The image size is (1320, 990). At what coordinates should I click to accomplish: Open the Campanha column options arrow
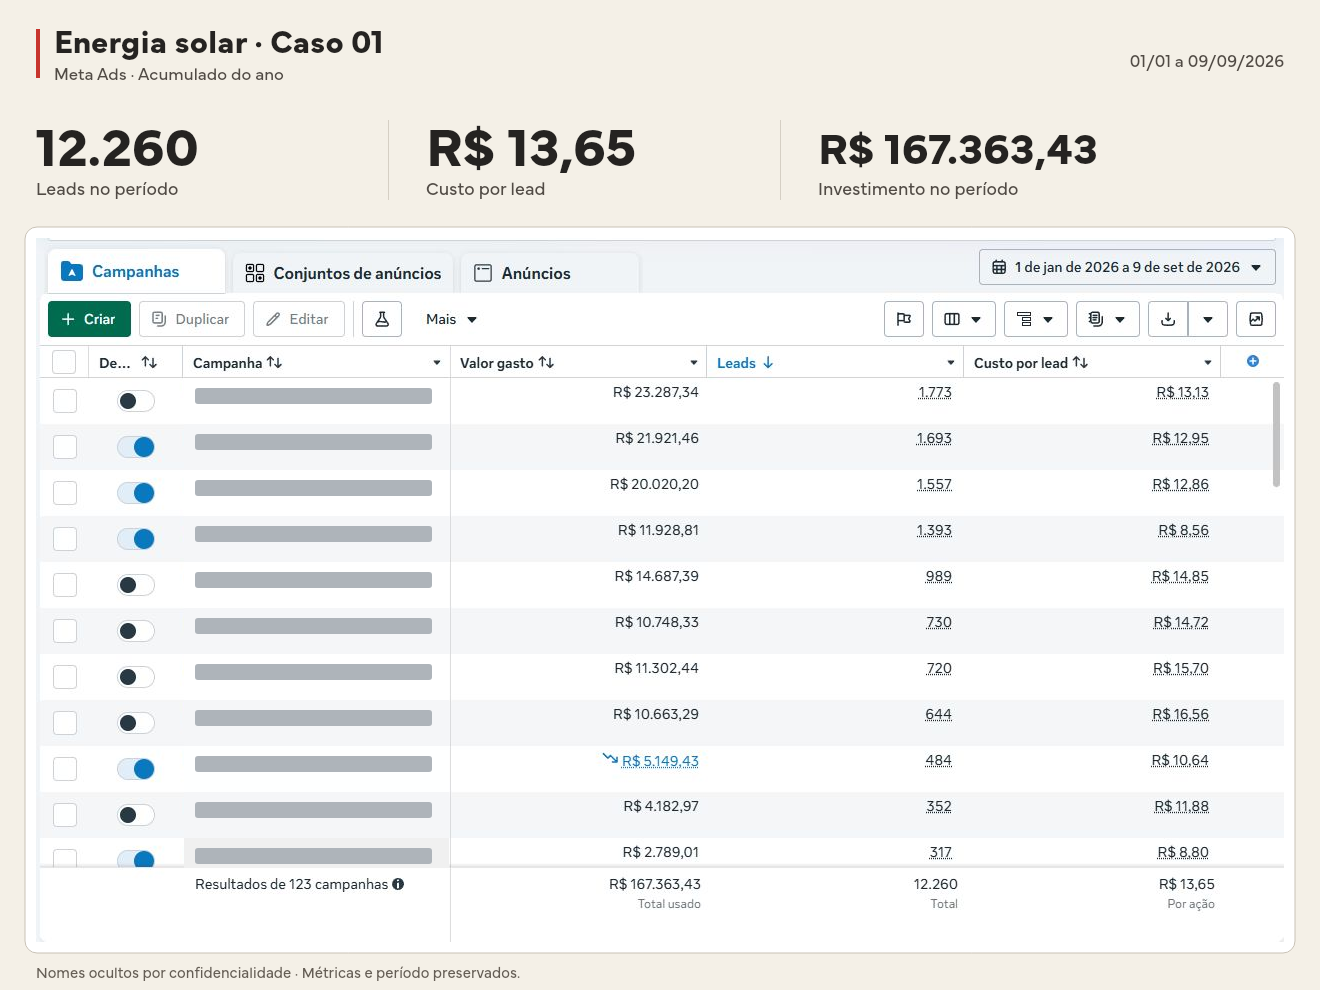pos(437,362)
